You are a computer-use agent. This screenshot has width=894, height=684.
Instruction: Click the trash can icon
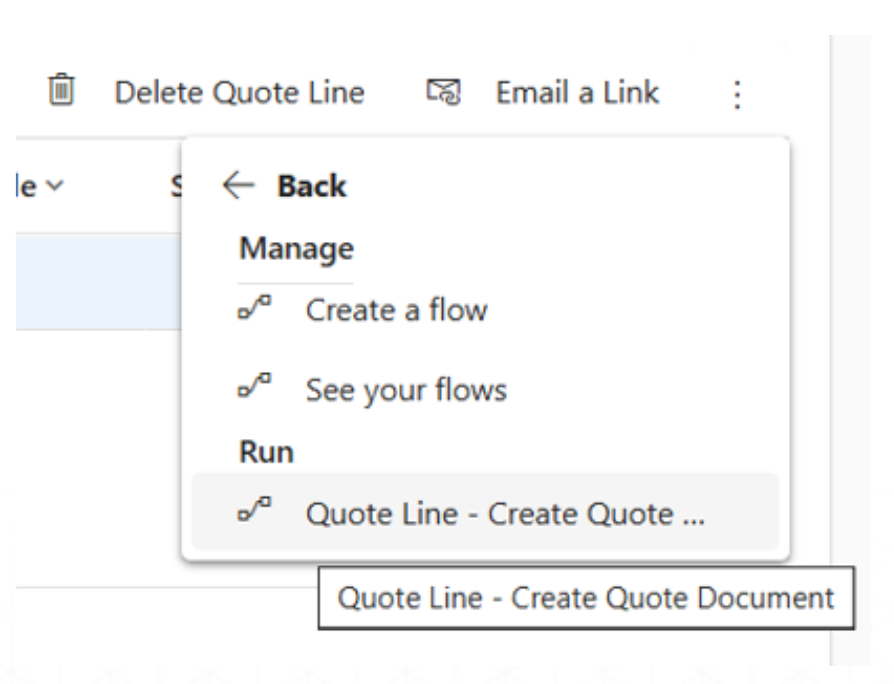coord(62,93)
